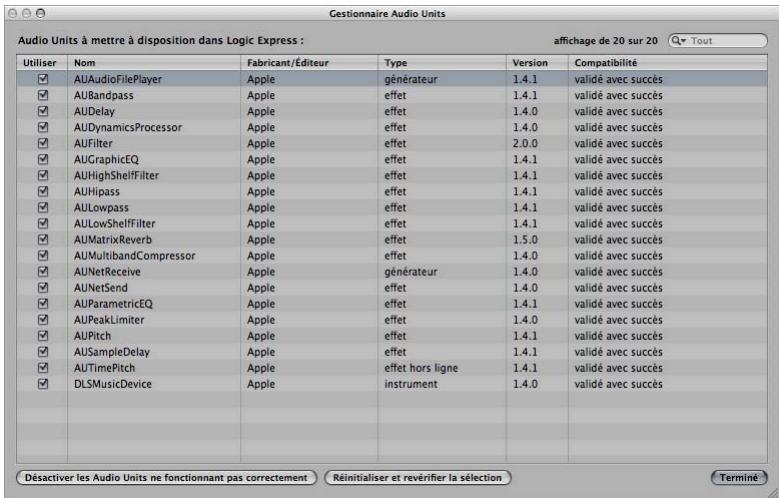Select the AUParametricEQ name
Screen dimensions: 779x498
[113, 304]
